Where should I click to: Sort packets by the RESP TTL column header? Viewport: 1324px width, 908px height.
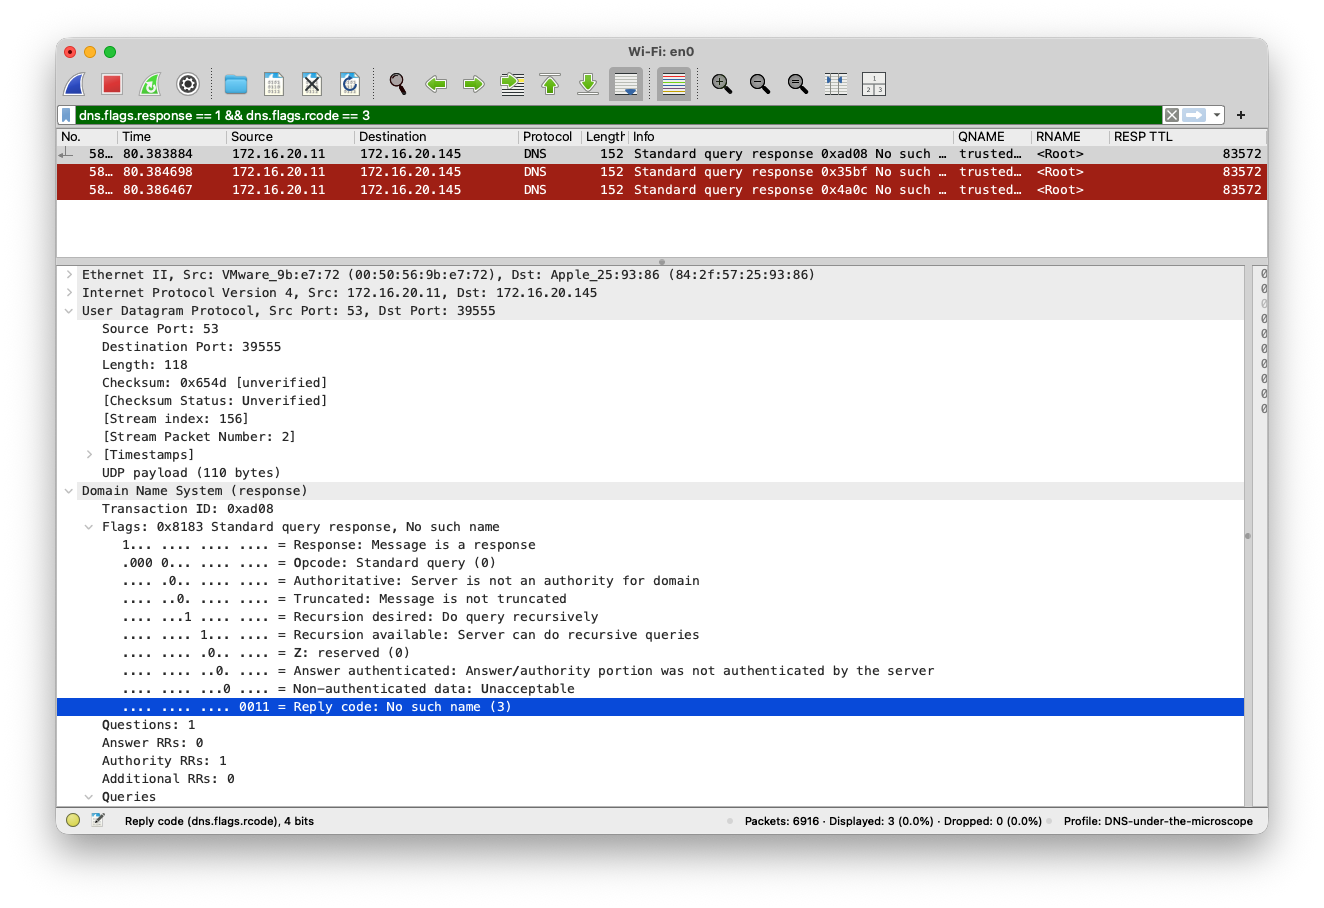tap(1187, 137)
